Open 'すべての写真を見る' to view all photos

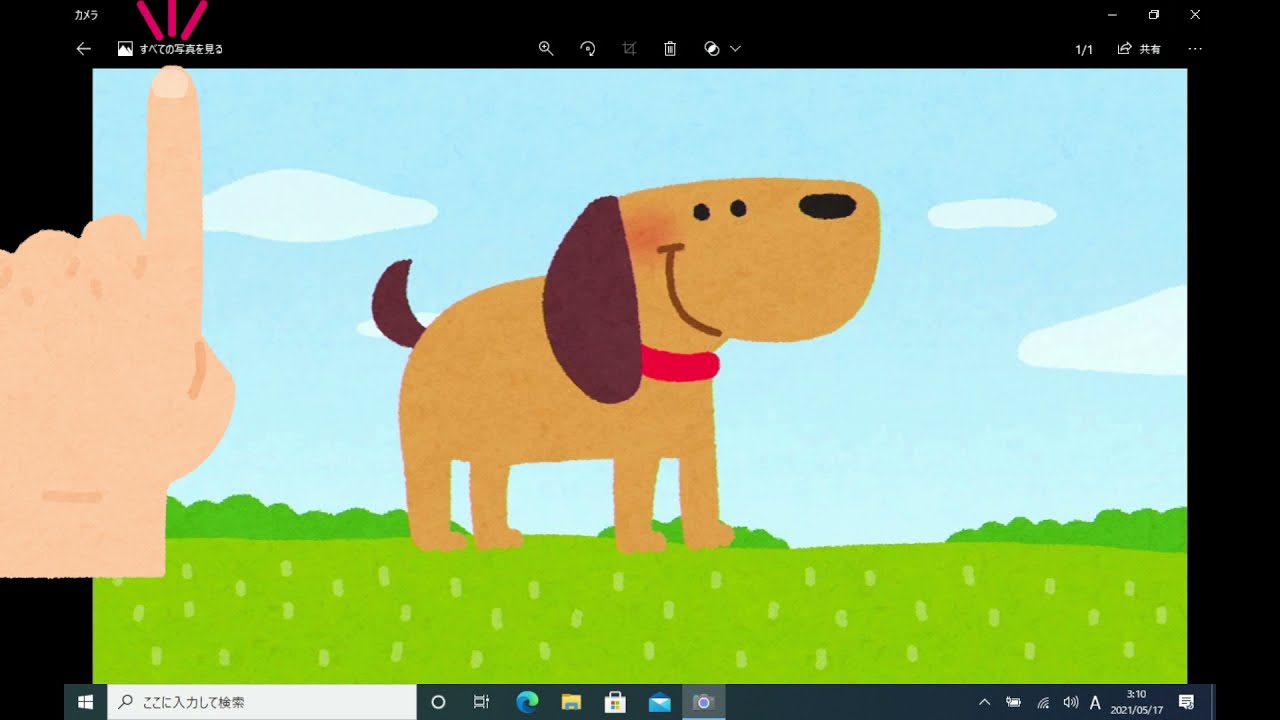pyautogui.click(x=170, y=49)
